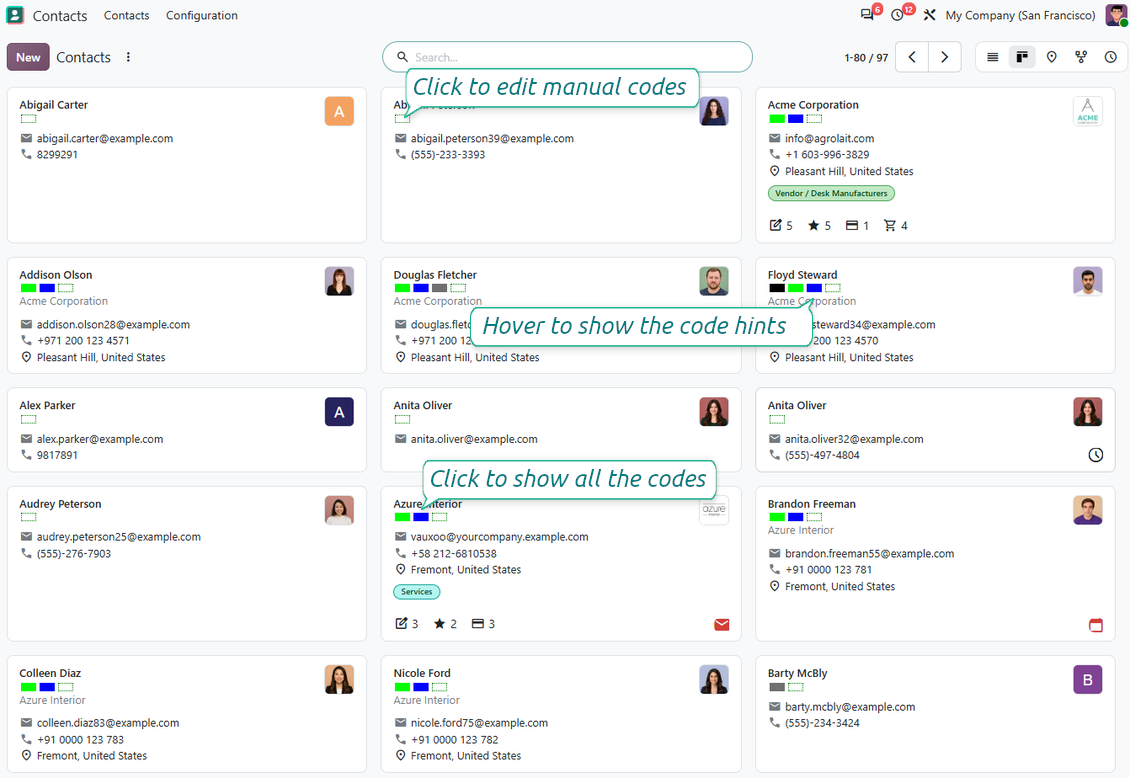This screenshot has height=778, width=1130.
Task: Click the Acme Corporation logo thumbnail
Action: [1087, 112]
